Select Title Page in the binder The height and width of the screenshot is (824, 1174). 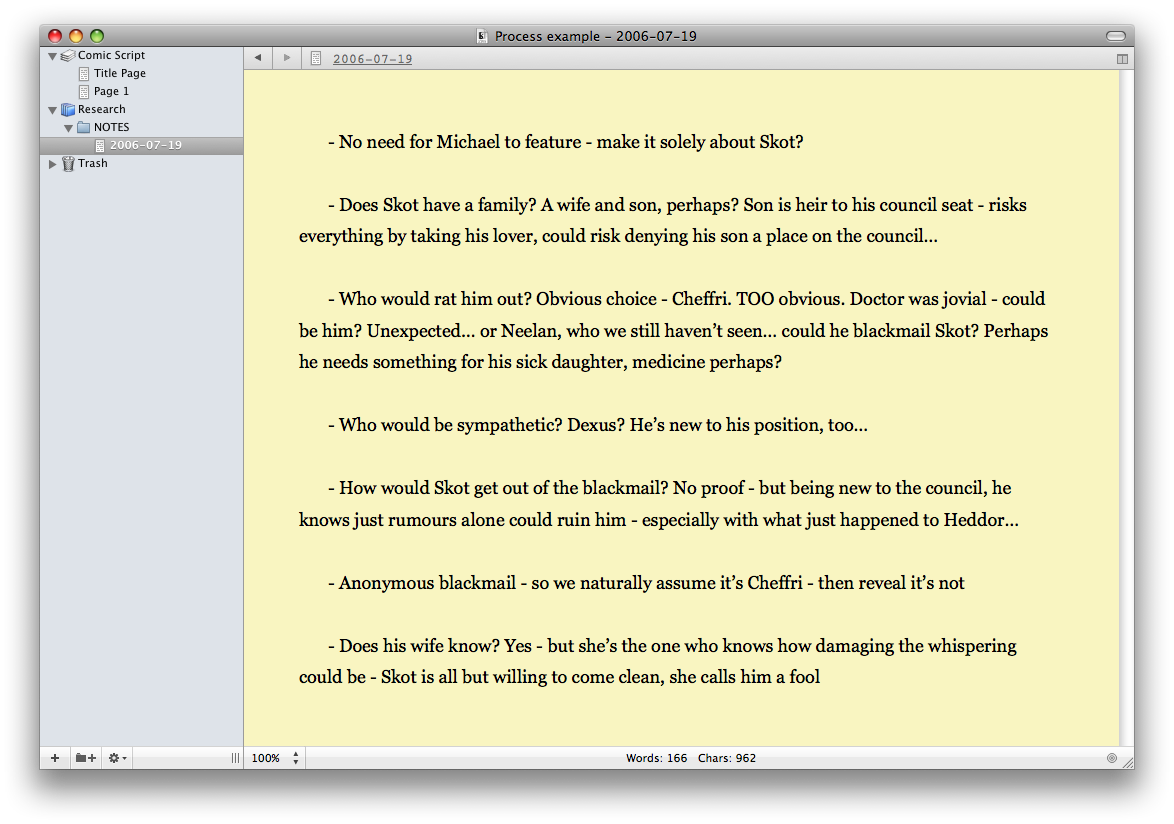pyautogui.click(x=119, y=73)
